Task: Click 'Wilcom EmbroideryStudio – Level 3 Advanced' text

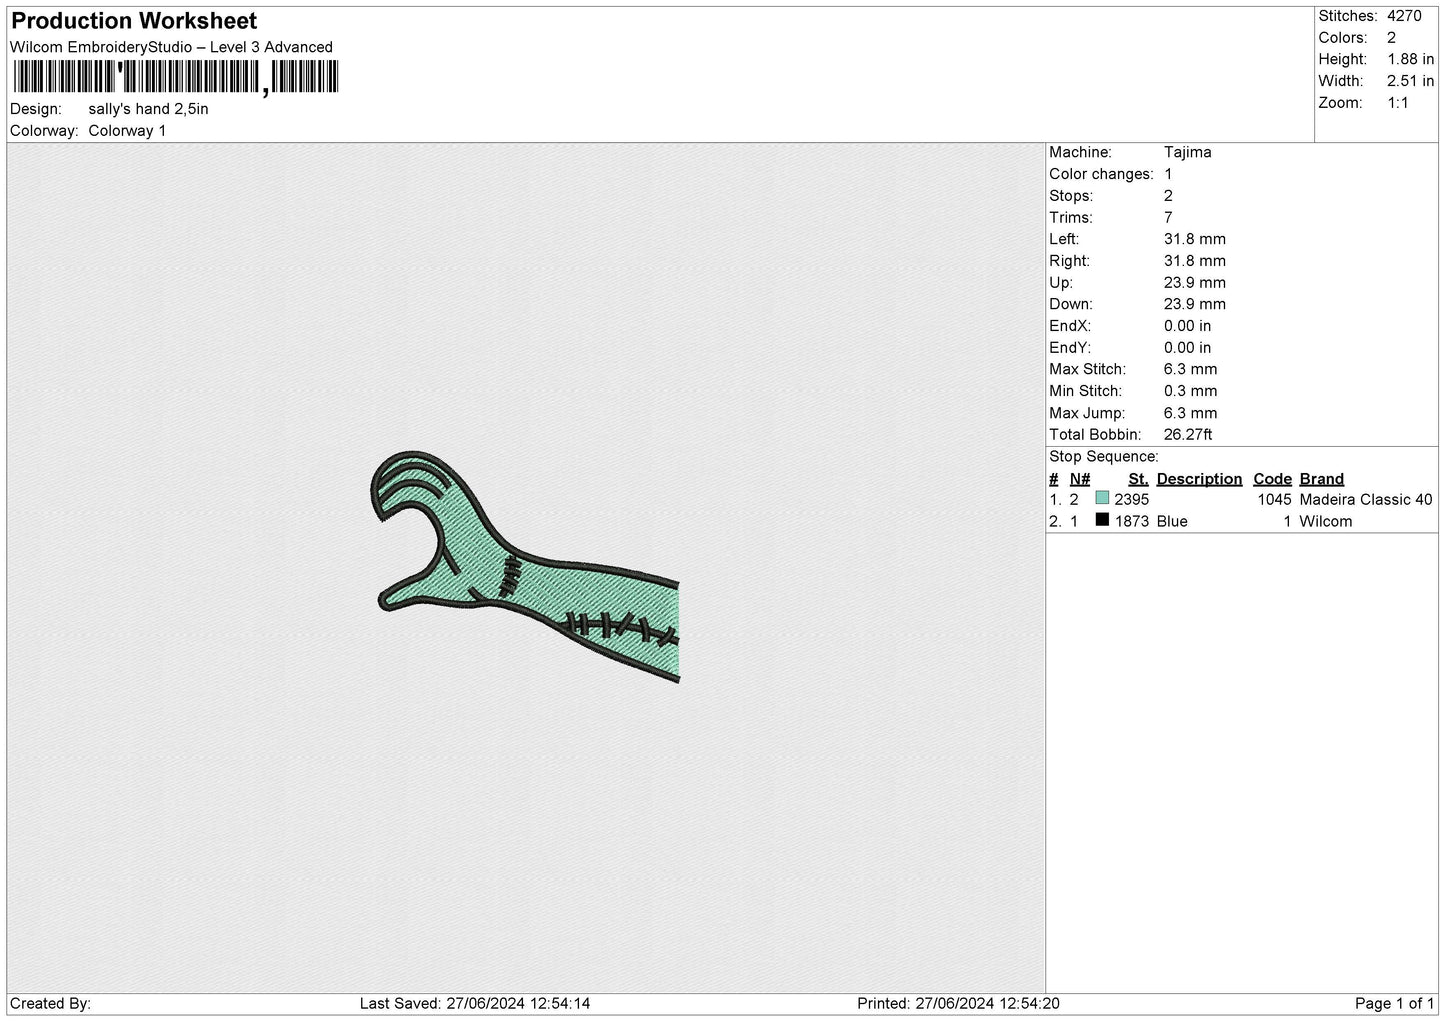Action: tap(171, 47)
